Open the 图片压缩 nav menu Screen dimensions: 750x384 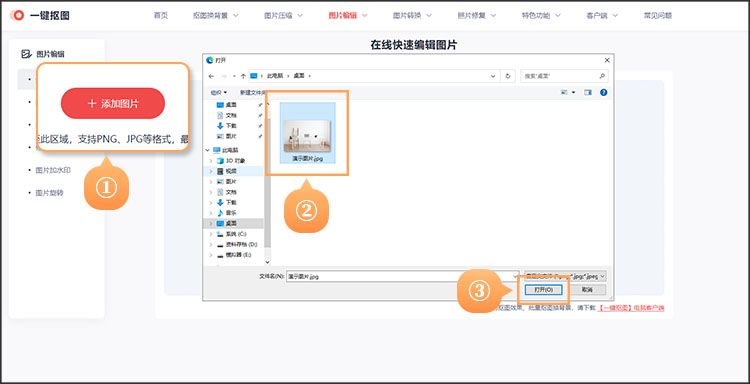284,15
